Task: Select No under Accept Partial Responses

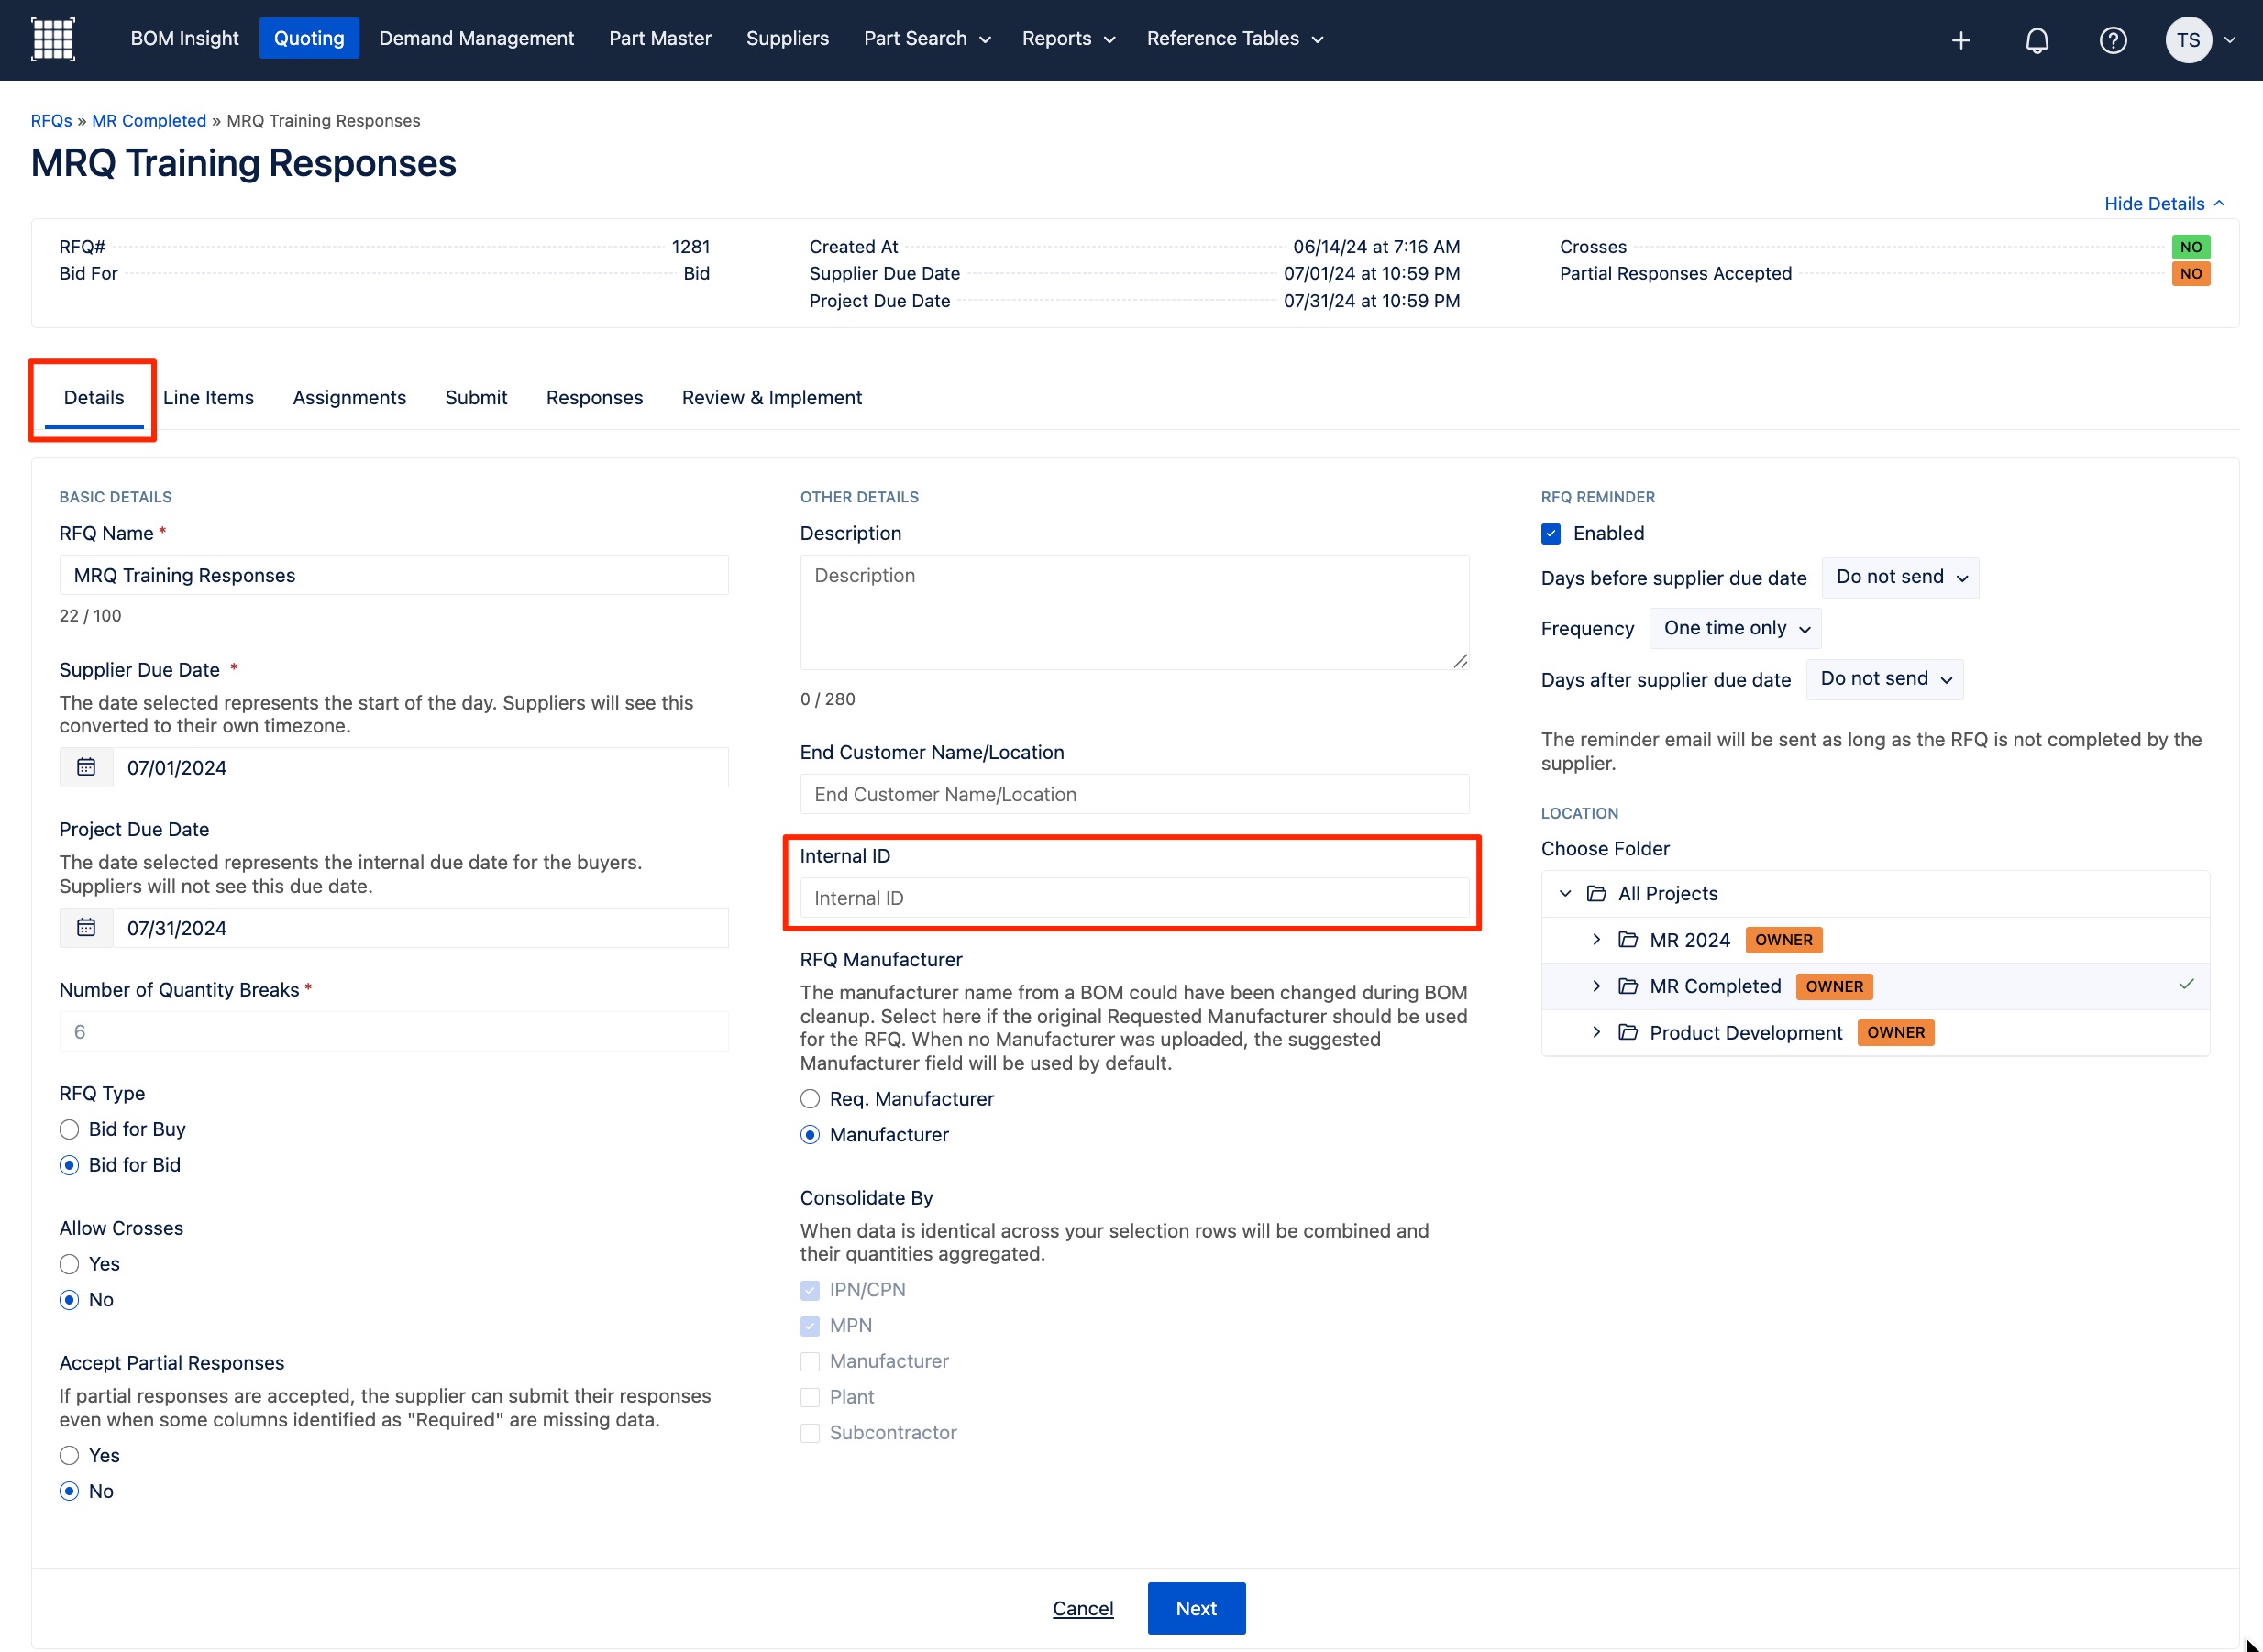Action: [x=69, y=1491]
